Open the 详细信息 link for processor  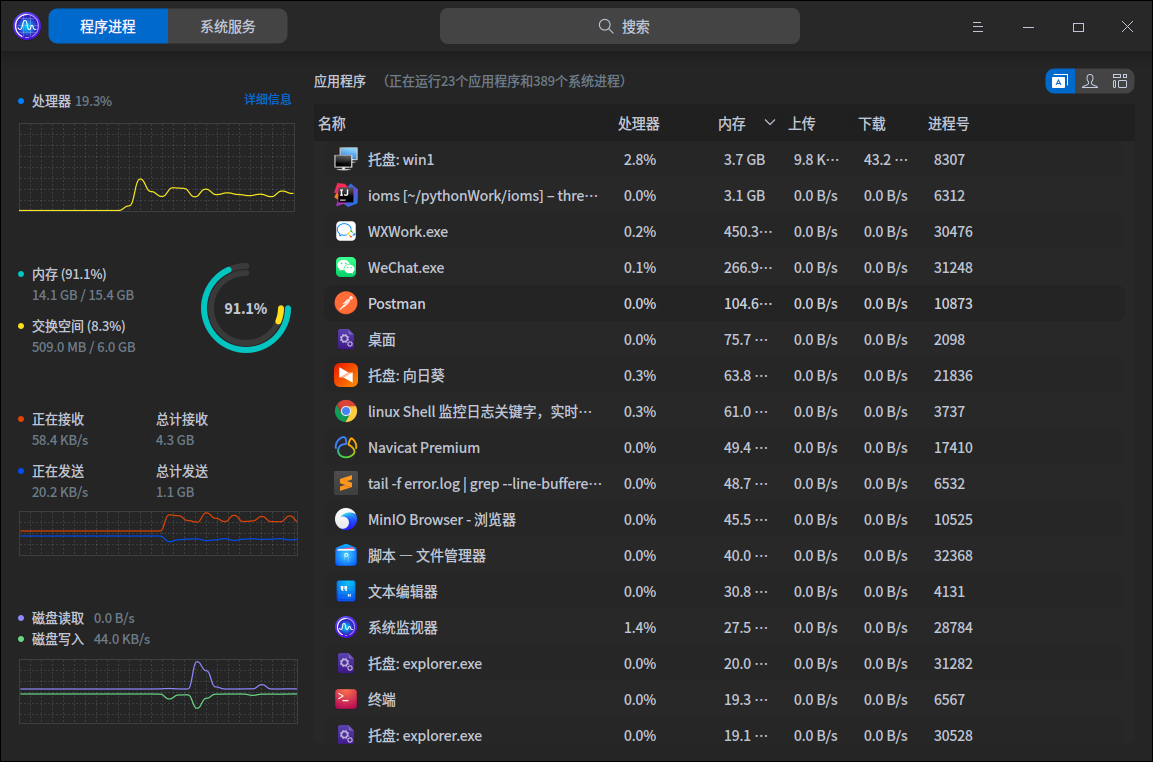[x=268, y=99]
